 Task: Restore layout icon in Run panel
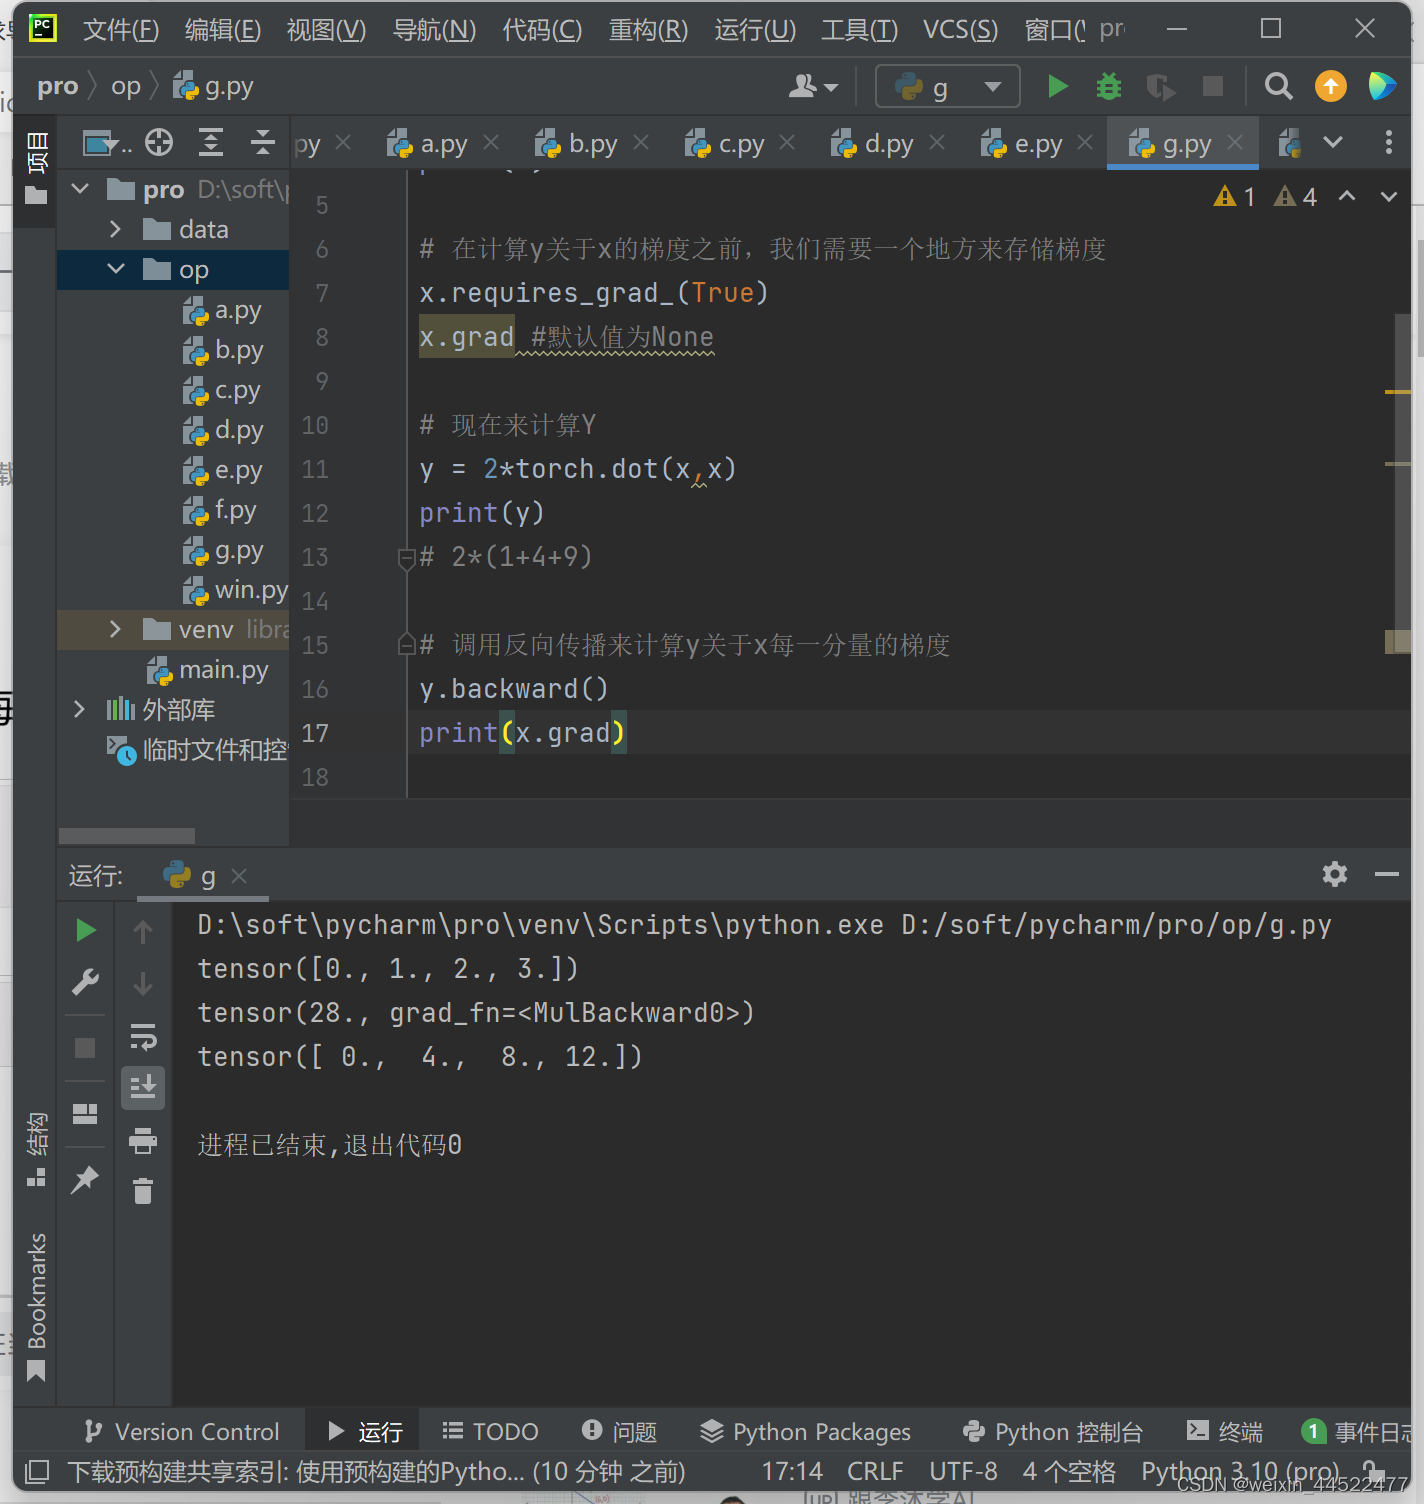(x=85, y=1114)
